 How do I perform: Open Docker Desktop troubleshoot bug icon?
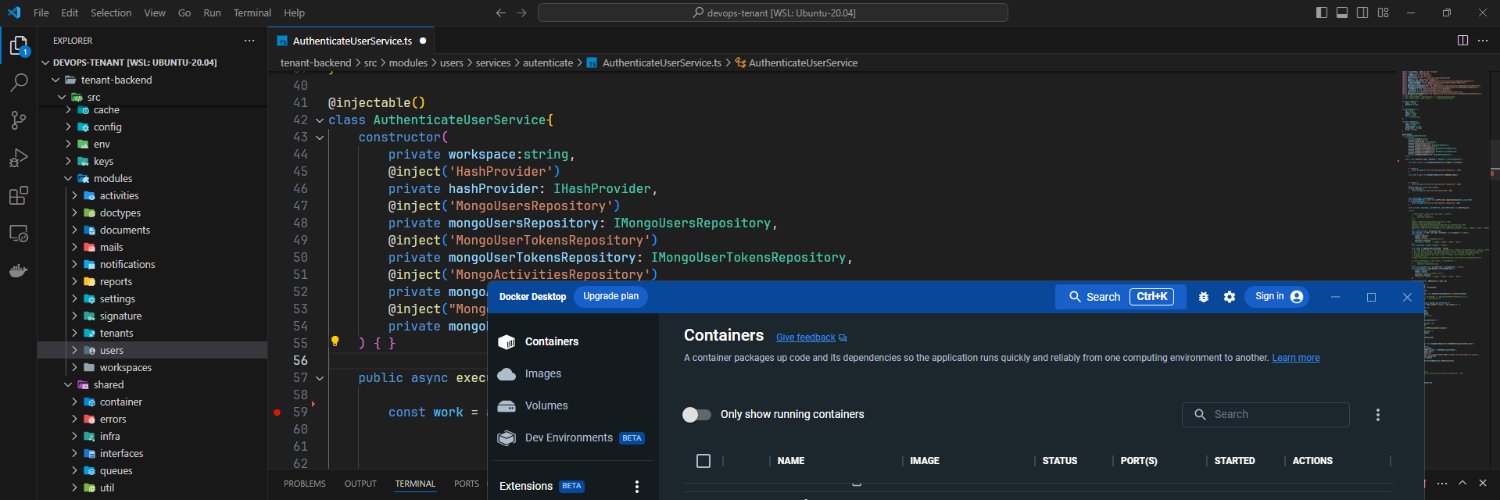pos(1204,297)
